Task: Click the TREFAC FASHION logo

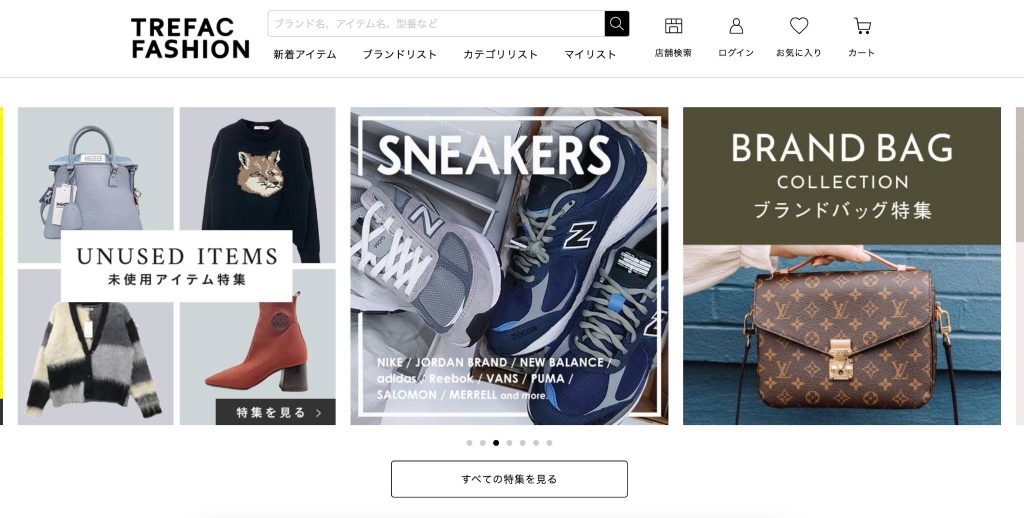Action: [x=190, y=38]
